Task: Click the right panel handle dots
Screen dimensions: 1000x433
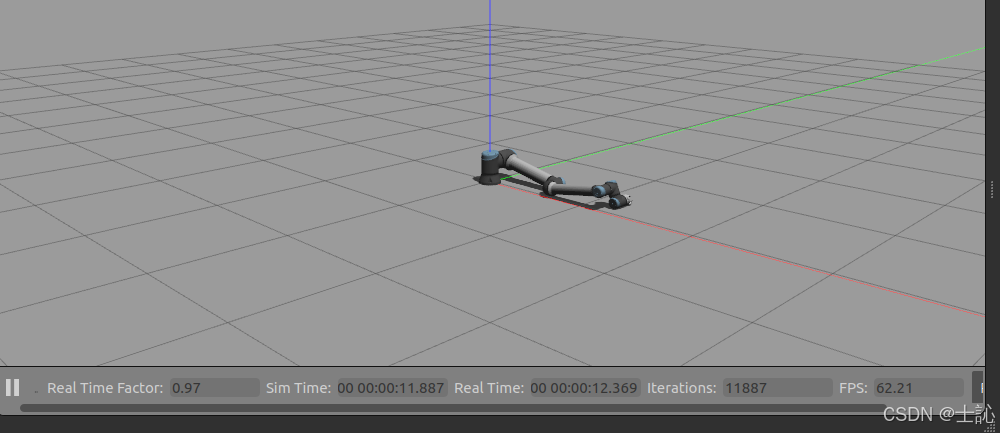Action: point(992,189)
